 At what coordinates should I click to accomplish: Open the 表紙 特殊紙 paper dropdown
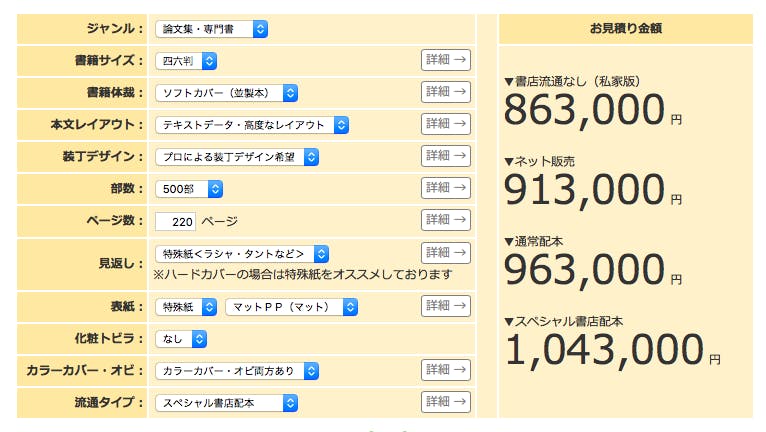coord(186,307)
